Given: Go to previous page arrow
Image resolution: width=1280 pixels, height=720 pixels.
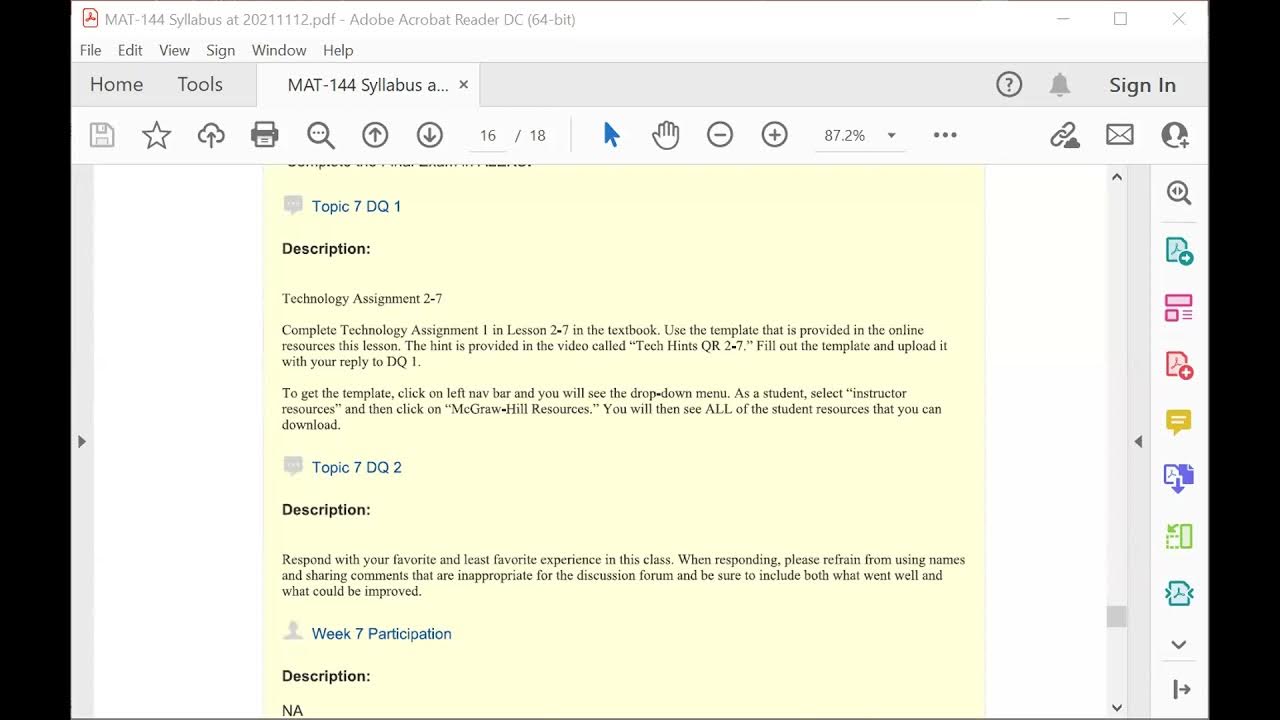Looking at the screenshot, I should tap(375, 135).
